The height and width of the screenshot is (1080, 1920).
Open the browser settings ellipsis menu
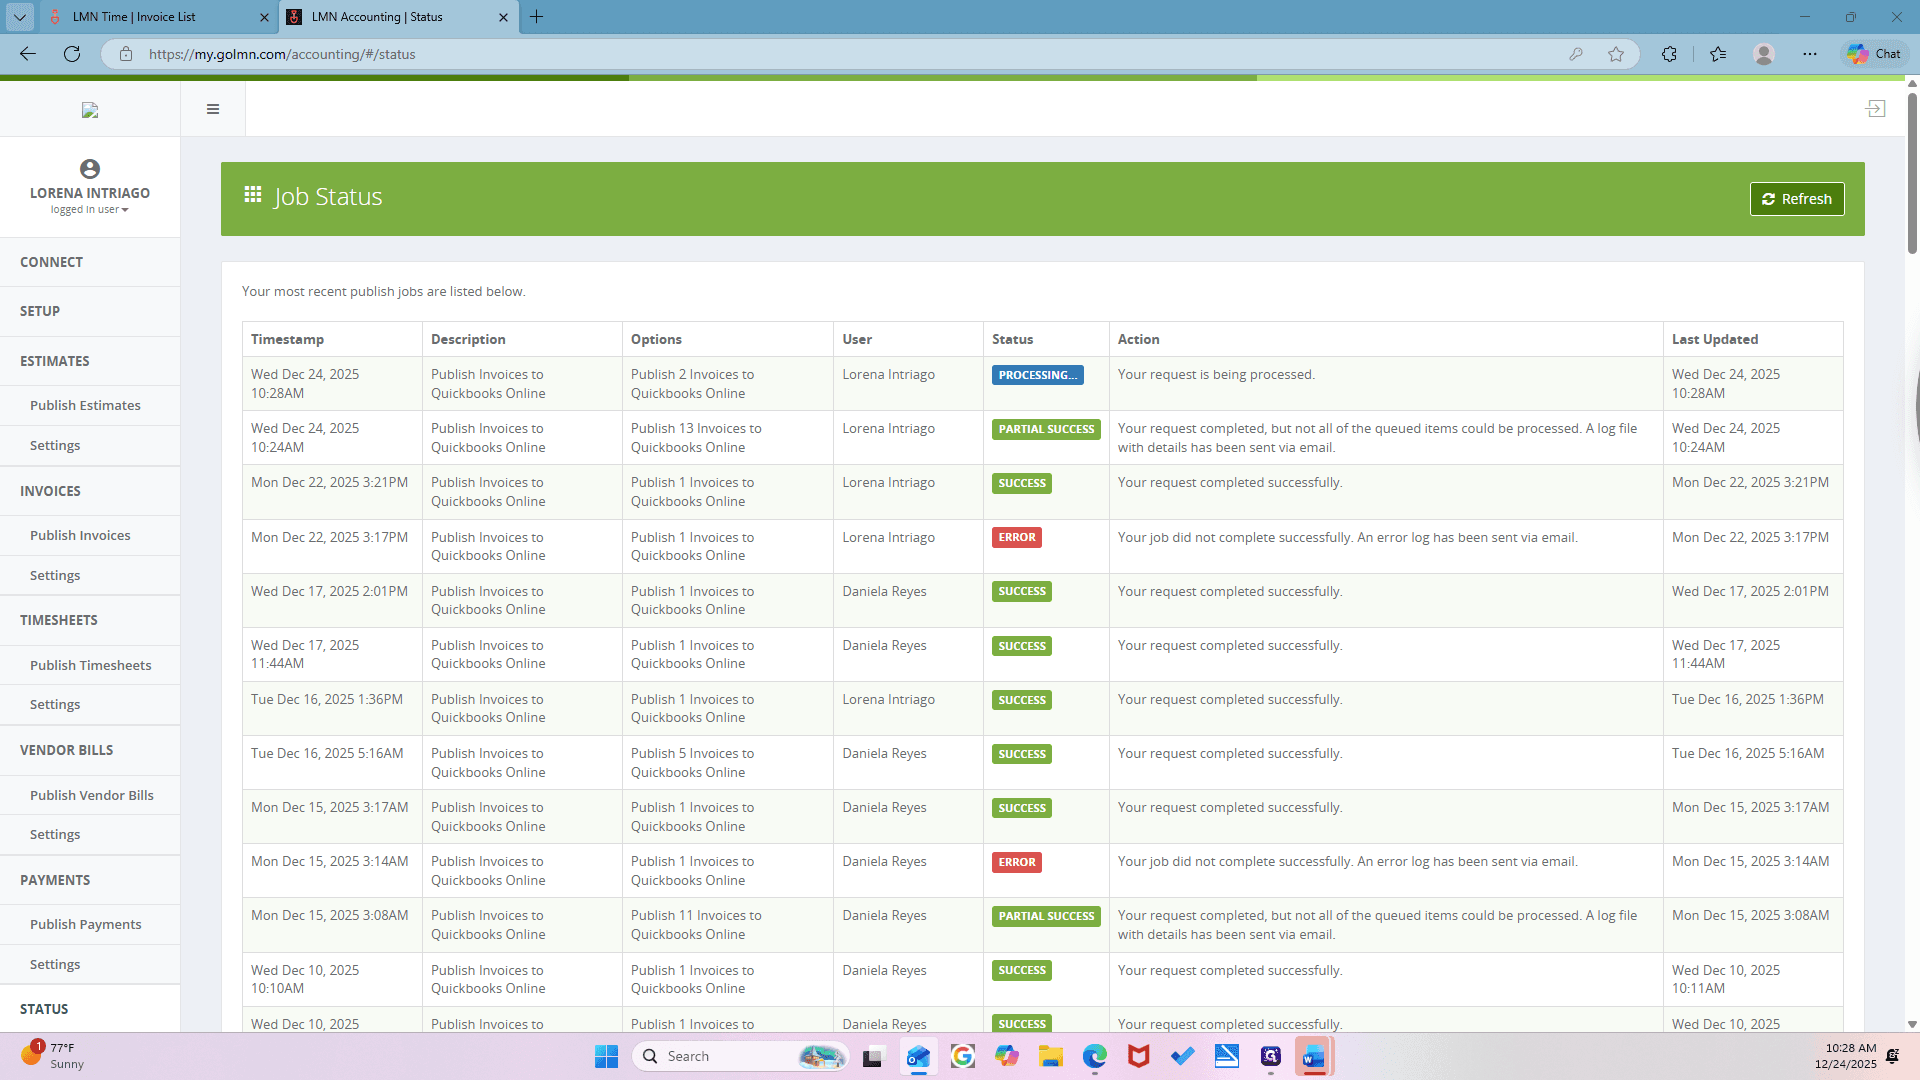1810,54
